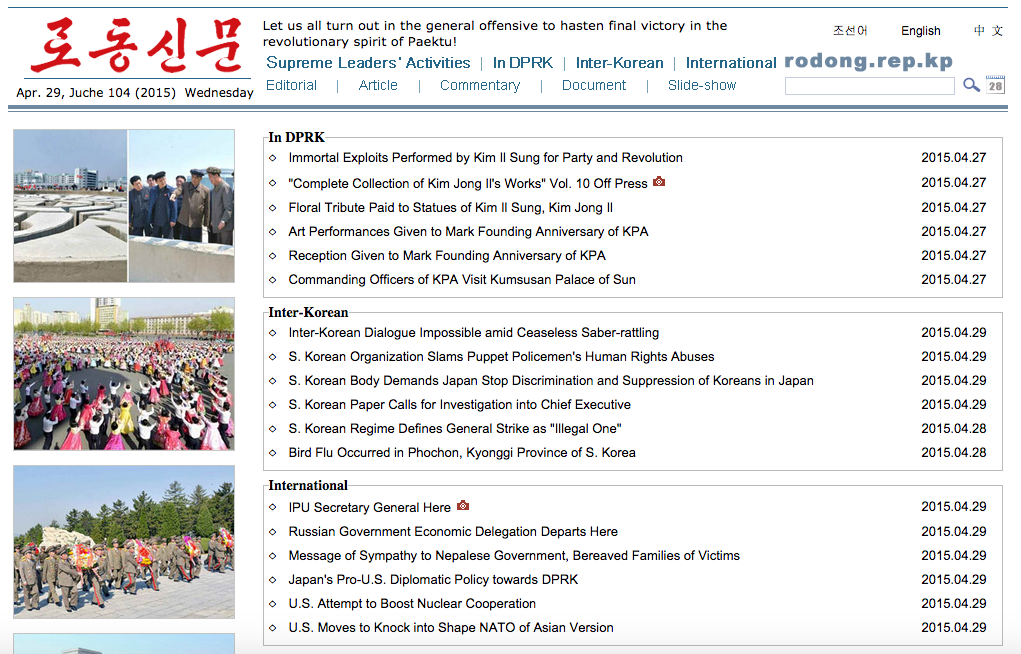
Task: Switch language to Korean 조선어
Action: [850, 31]
